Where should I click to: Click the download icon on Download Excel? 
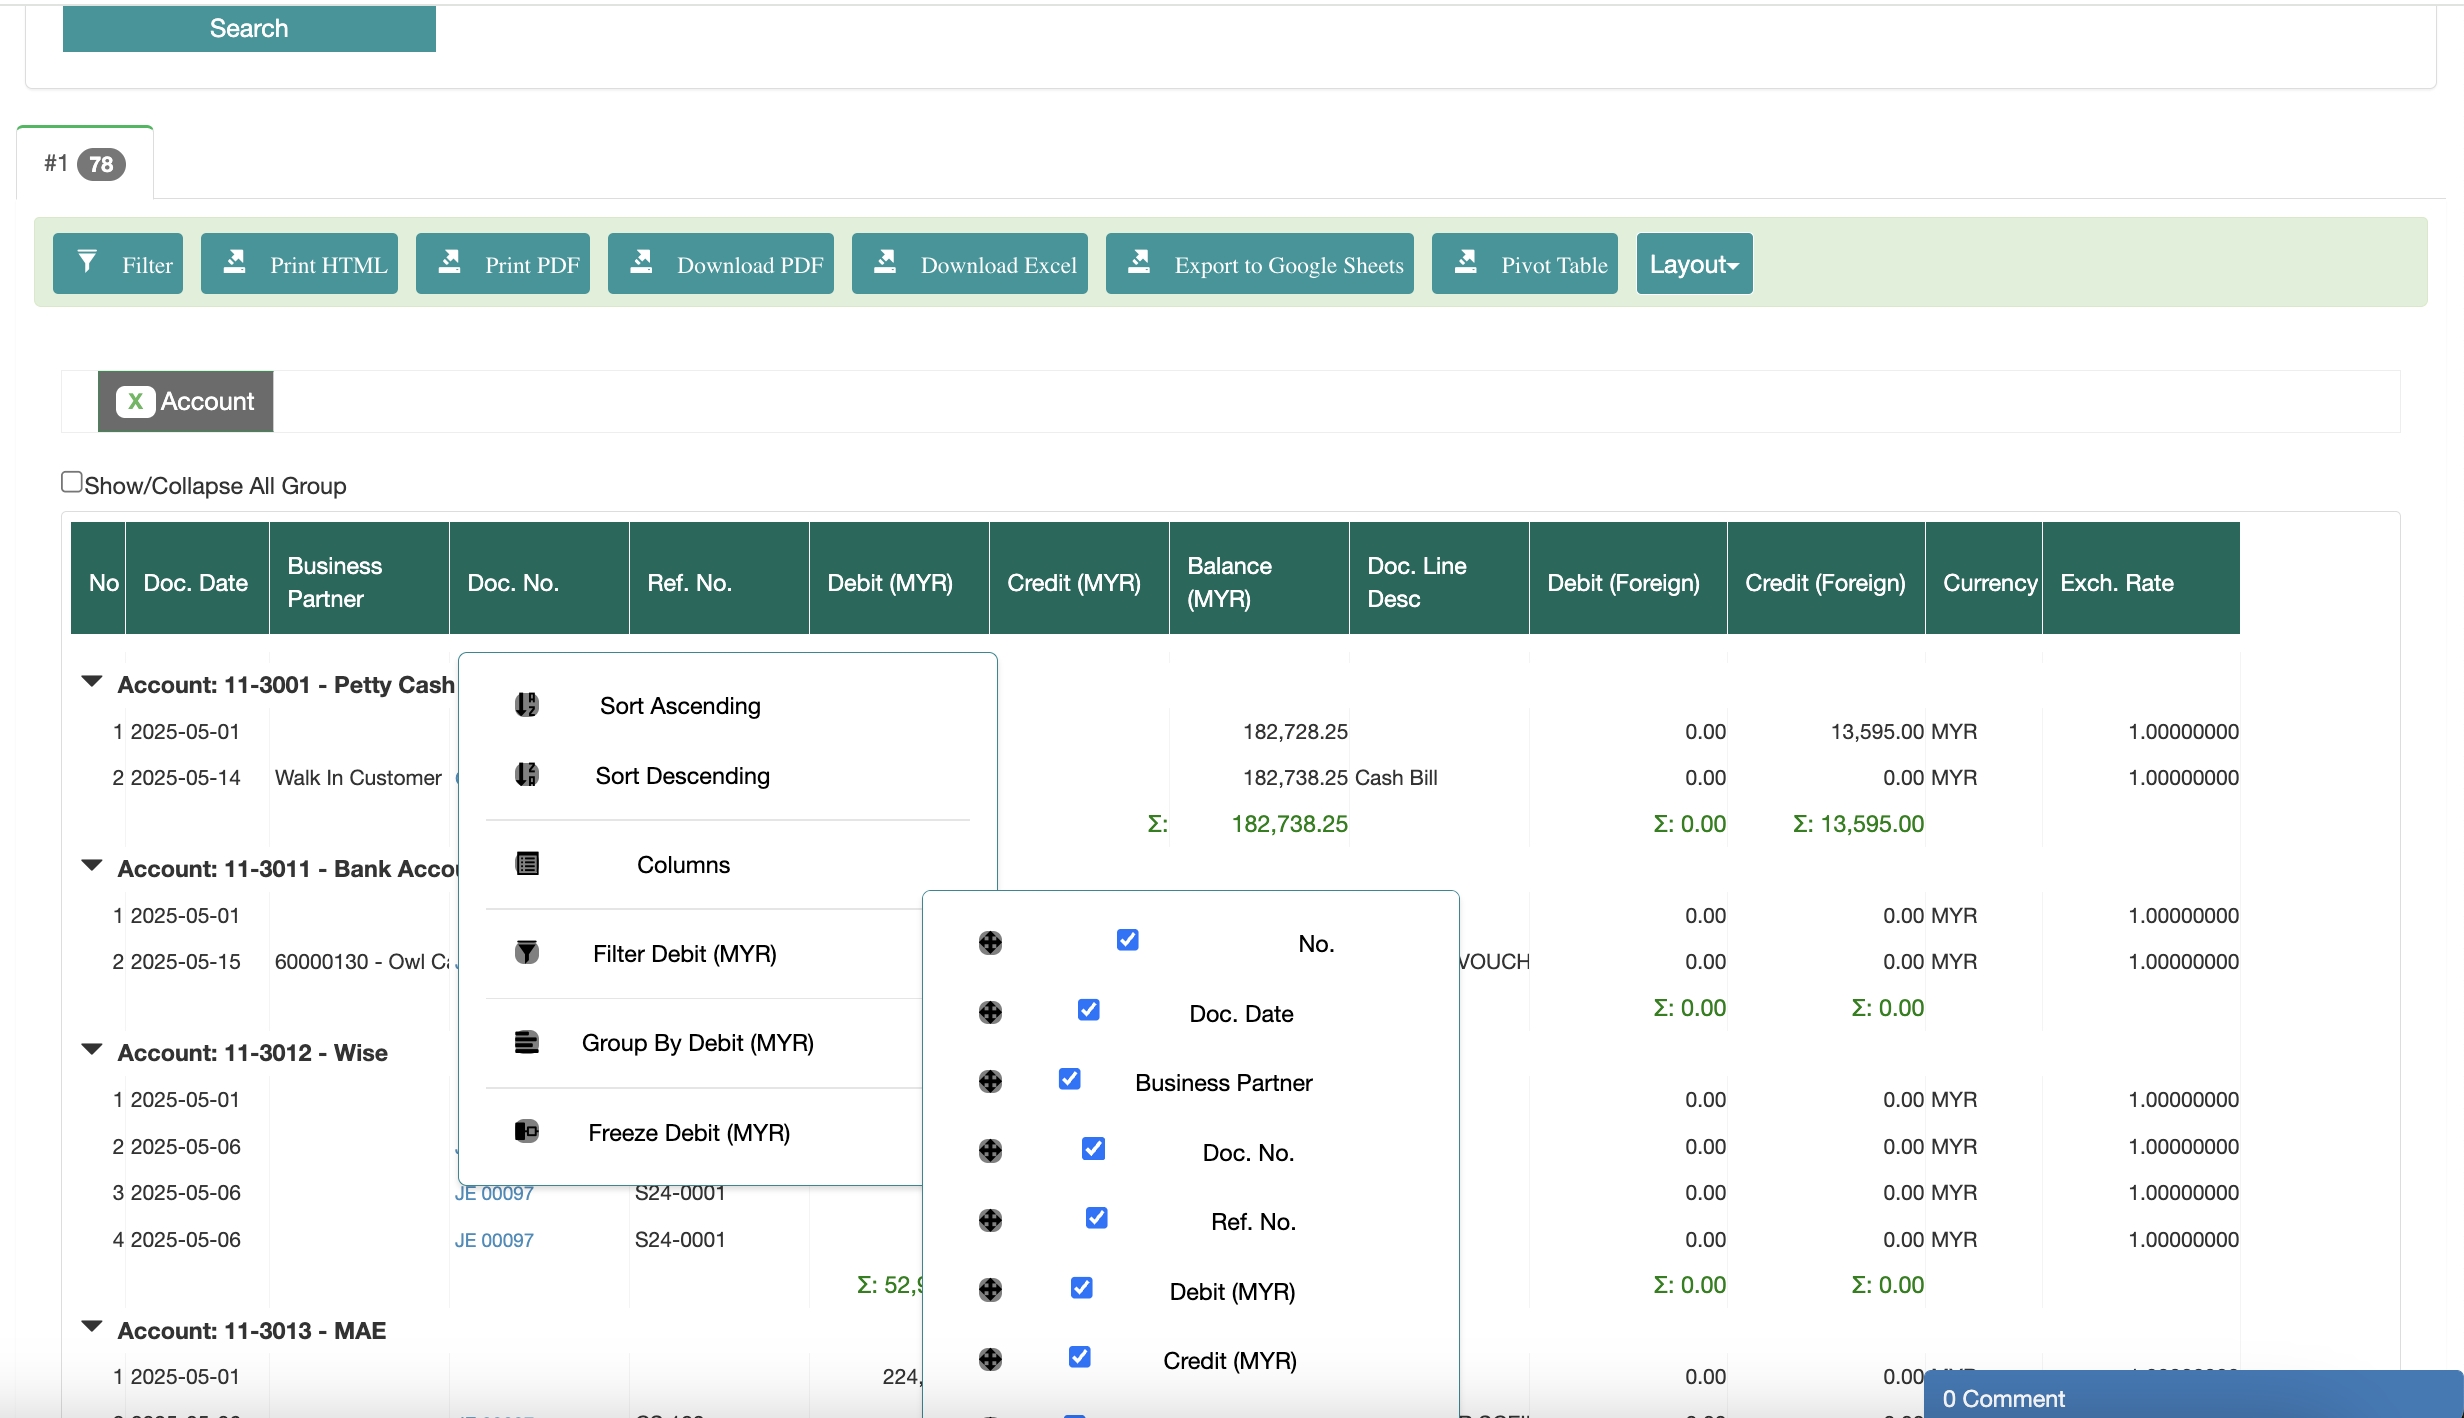tap(885, 262)
